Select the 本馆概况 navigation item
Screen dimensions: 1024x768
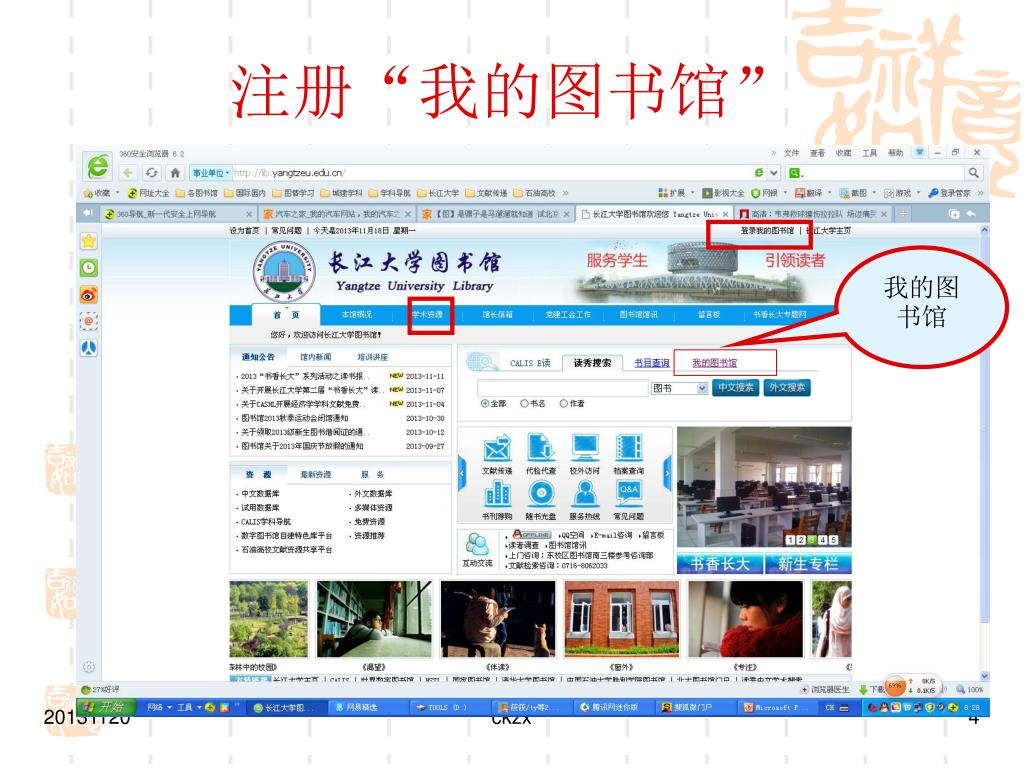pos(357,315)
